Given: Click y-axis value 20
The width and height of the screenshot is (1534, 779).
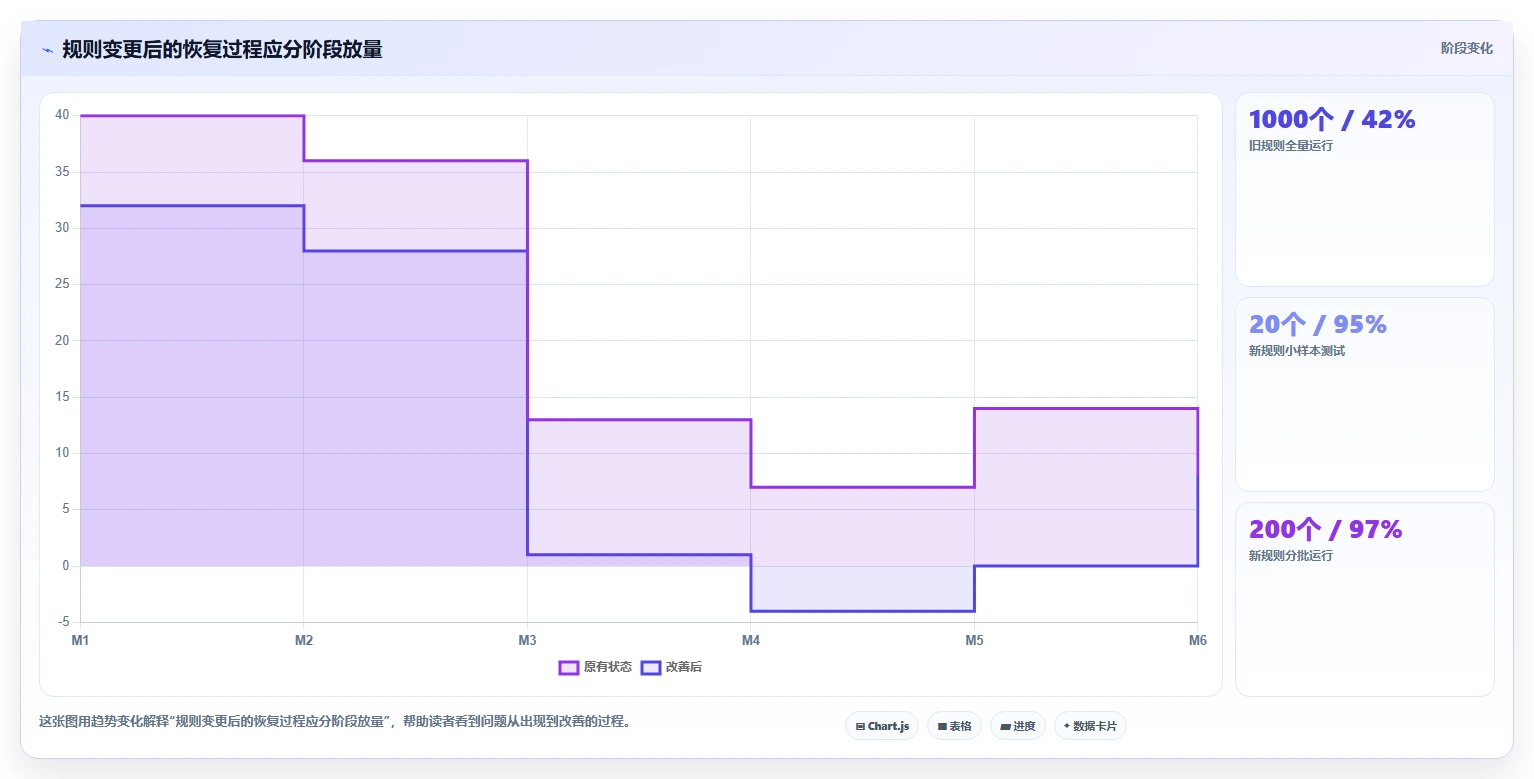Looking at the screenshot, I should pos(62,340).
